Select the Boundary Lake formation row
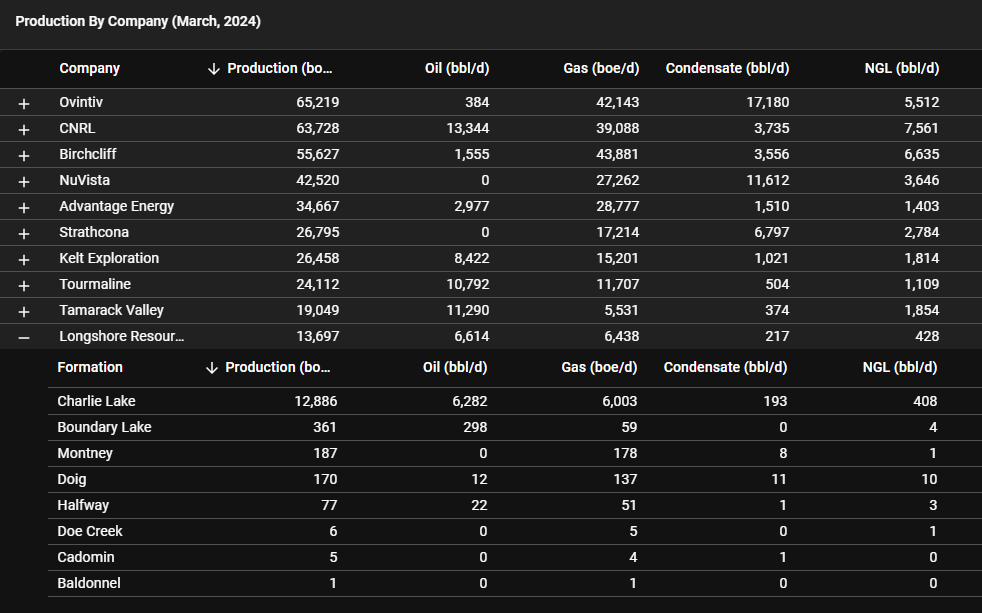Viewport: 982px width, 613px height. [x=515, y=428]
